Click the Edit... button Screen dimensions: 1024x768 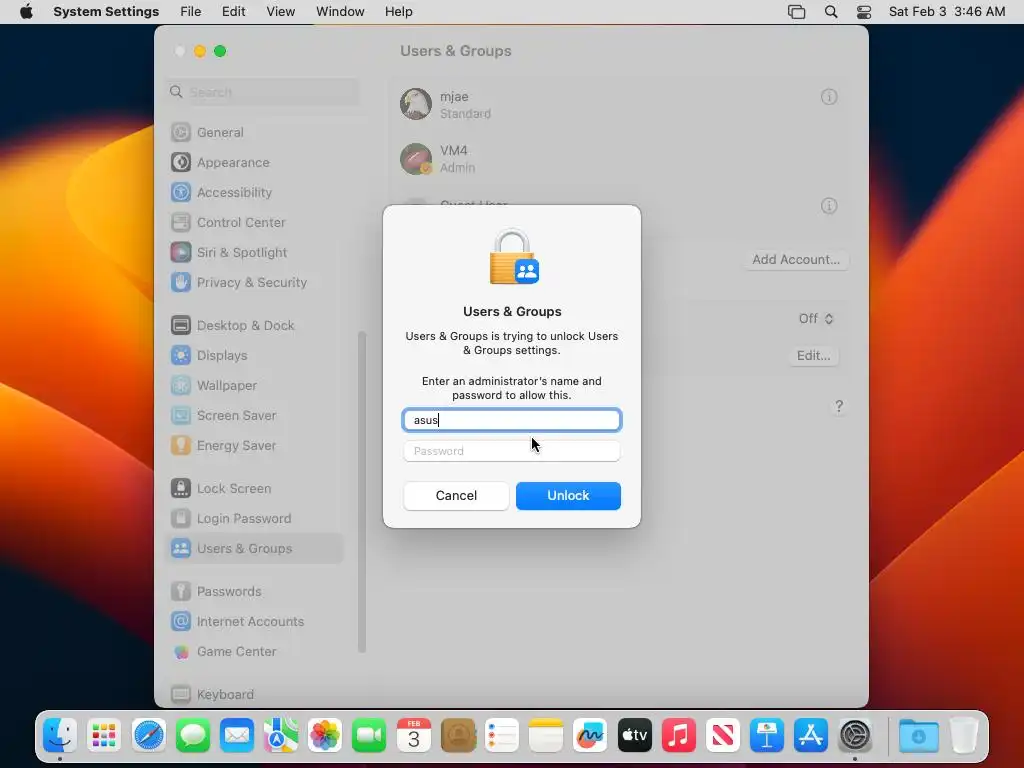coord(813,356)
